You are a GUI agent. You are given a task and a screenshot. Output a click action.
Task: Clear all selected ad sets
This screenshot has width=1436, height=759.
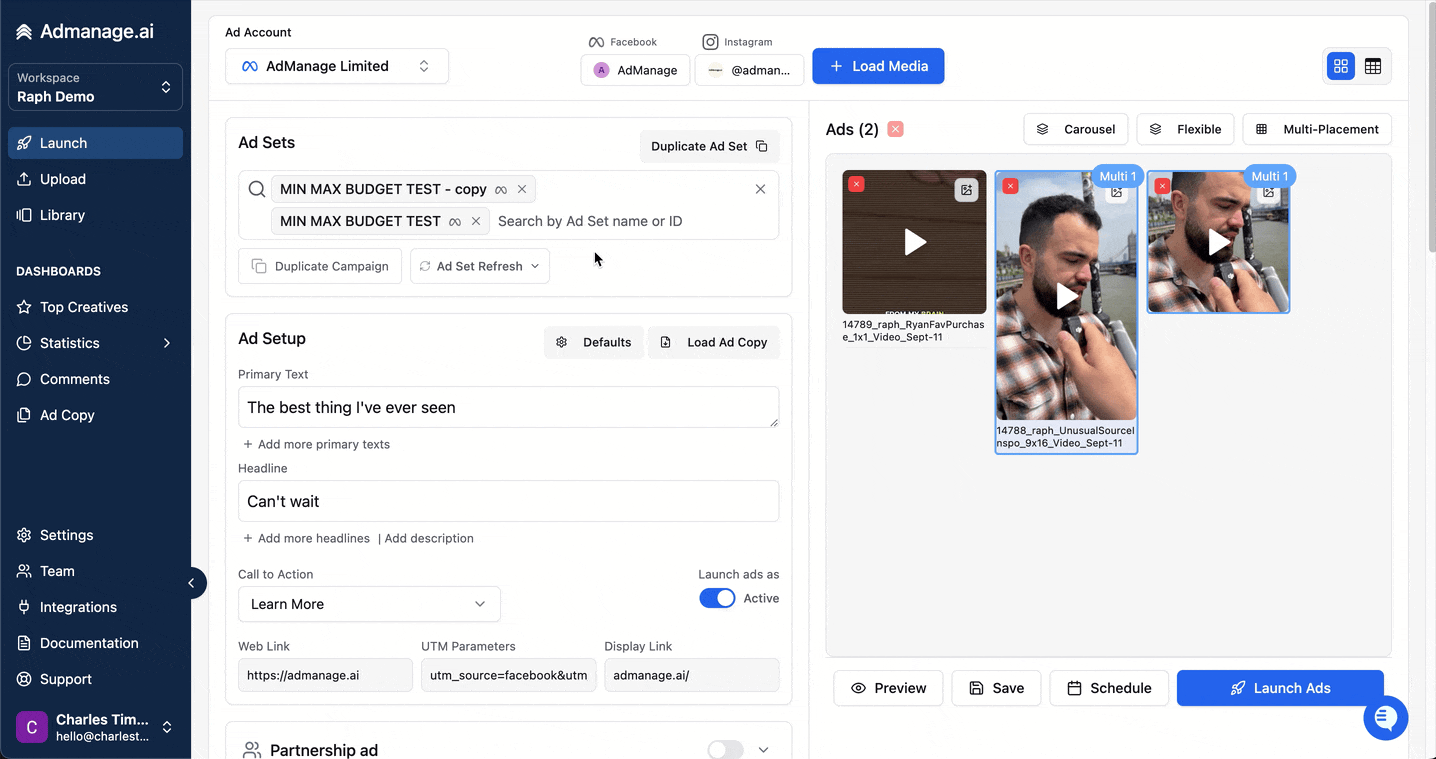coord(760,189)
